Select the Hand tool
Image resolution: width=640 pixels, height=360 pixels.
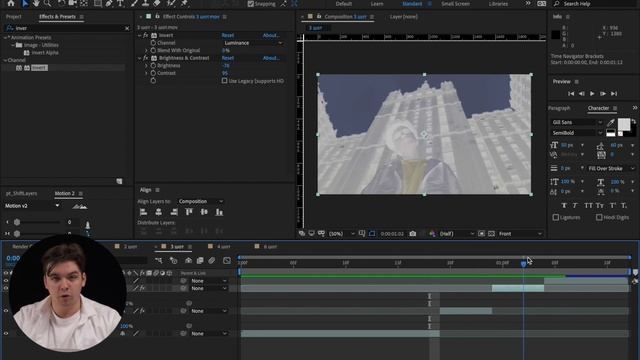[x=36, y=3]
